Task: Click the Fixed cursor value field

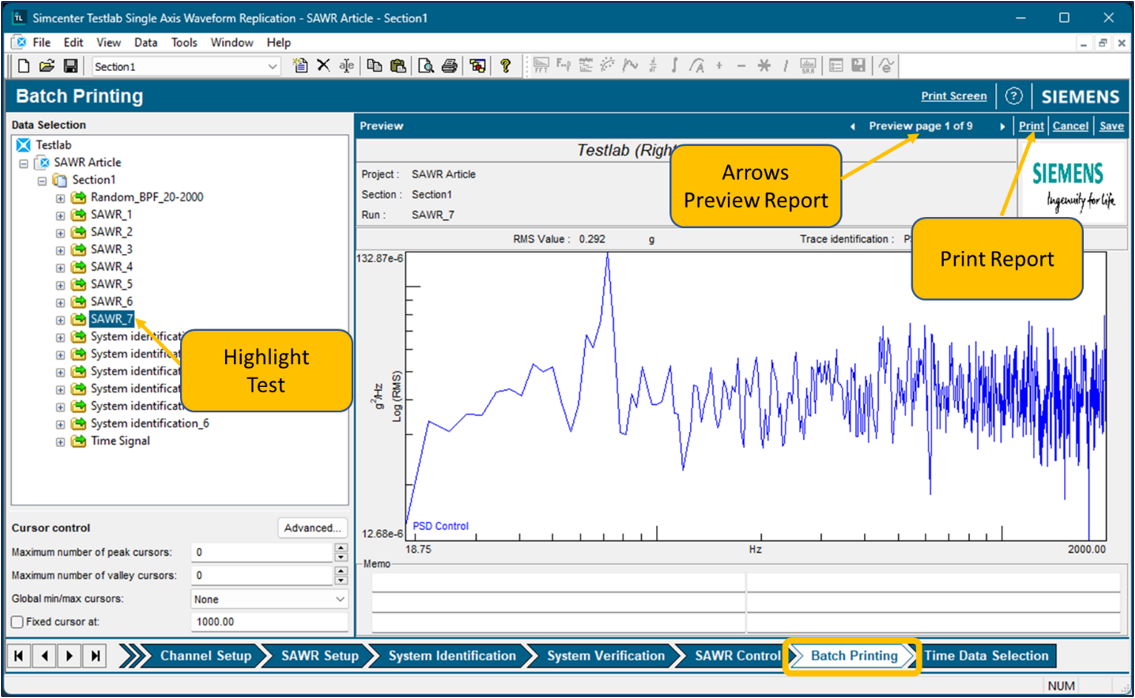Action: pyautogui.click(x=268, y=622)
